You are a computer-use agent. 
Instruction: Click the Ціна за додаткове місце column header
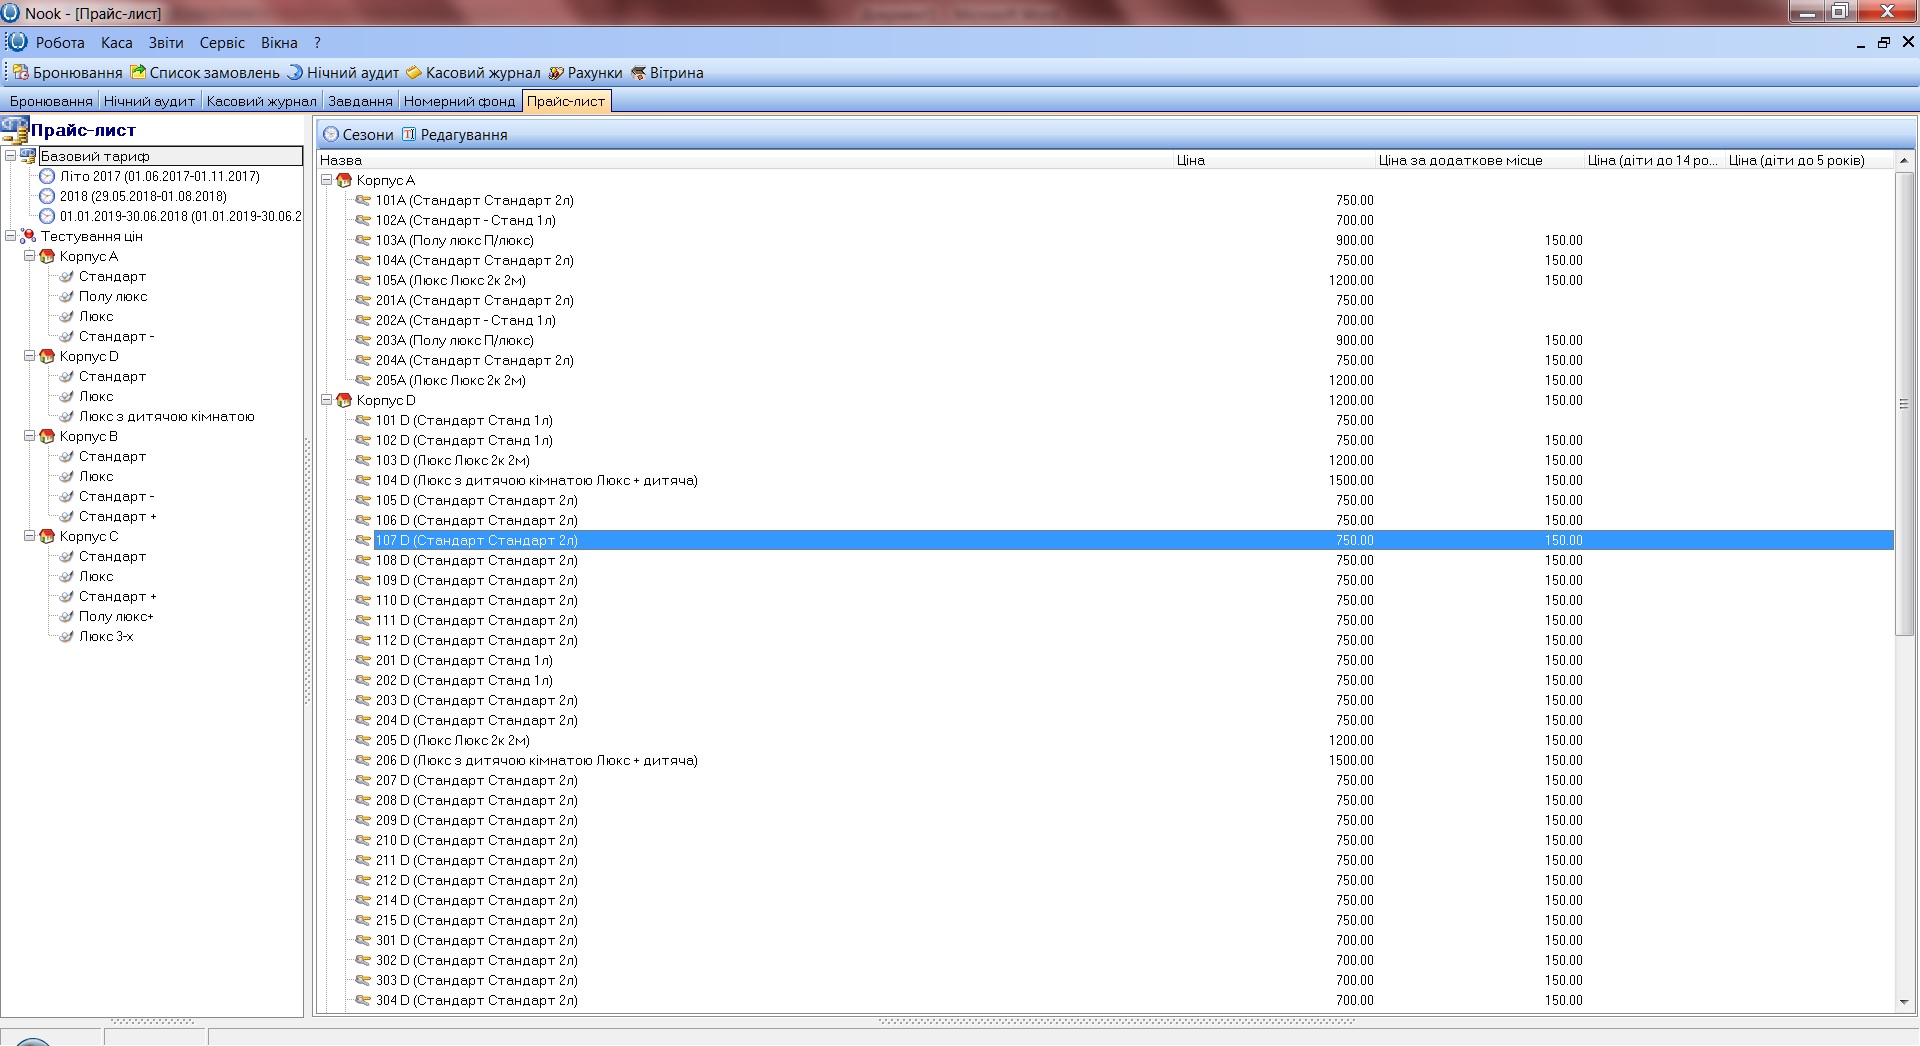(1460, 160)
